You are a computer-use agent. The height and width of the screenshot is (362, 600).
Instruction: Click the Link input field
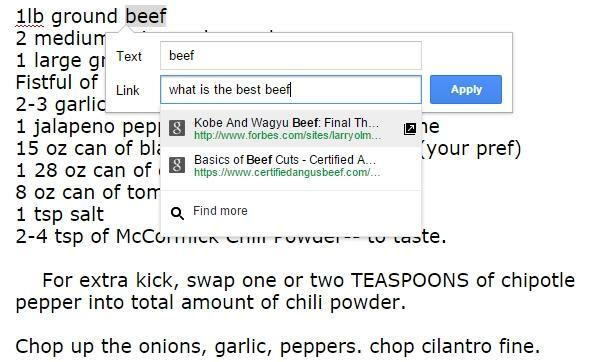pos(291,90)
